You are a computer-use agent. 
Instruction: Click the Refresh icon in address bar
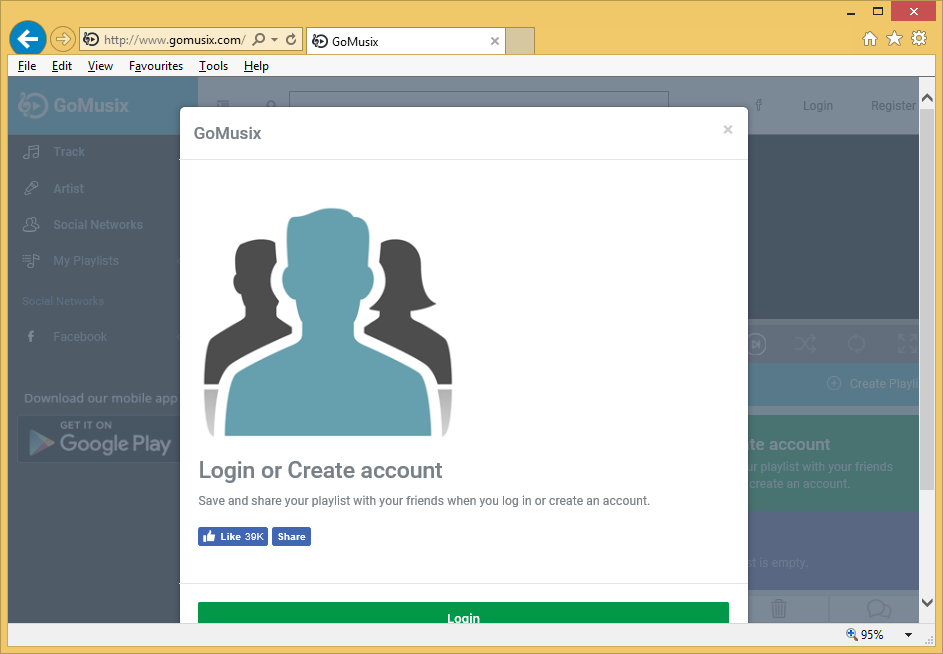[x=291, y=40]
